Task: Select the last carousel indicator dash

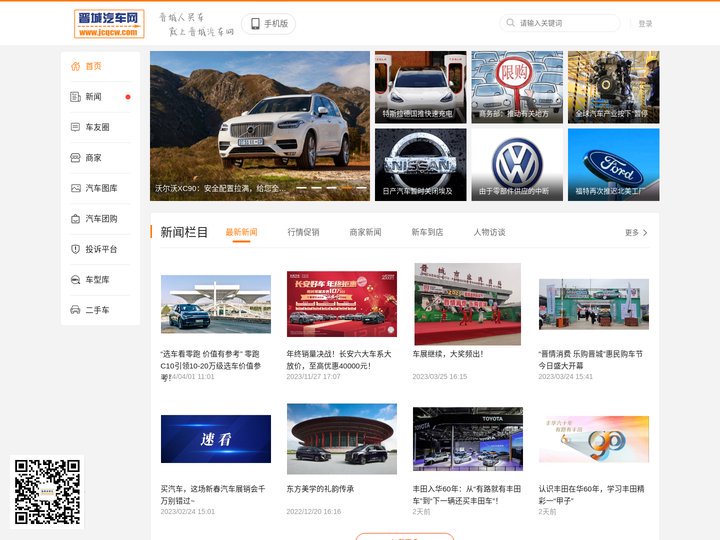Action: coord(362,188)
